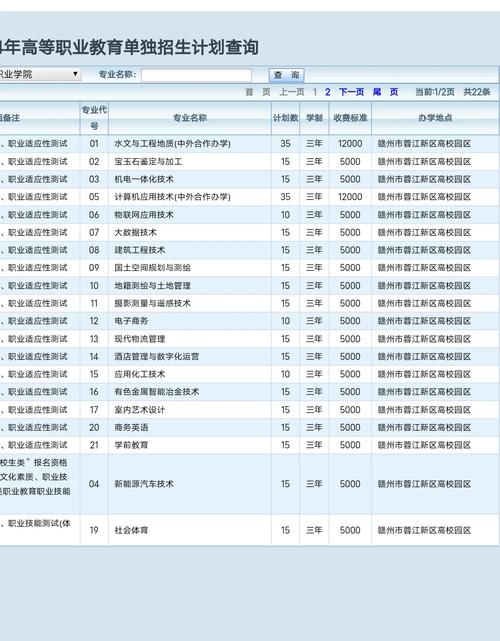Viewport: 500px width, 641px height.
Task: Click the 计划数 column header
Action: 285,118
